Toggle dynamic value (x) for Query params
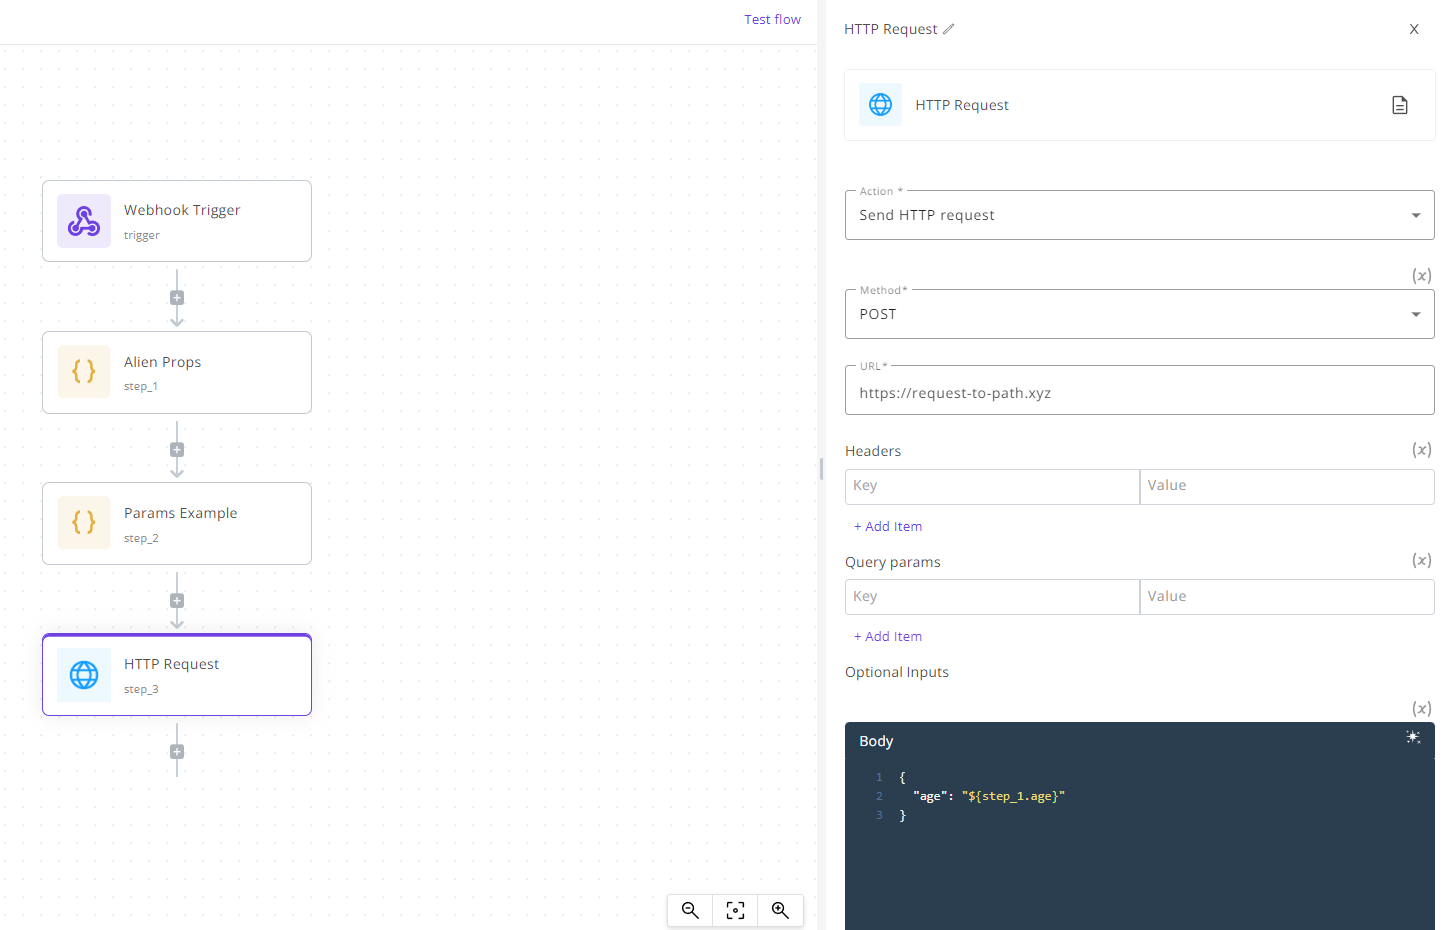Screen dimensions: 1452x930 click(x=1421, y=560)
